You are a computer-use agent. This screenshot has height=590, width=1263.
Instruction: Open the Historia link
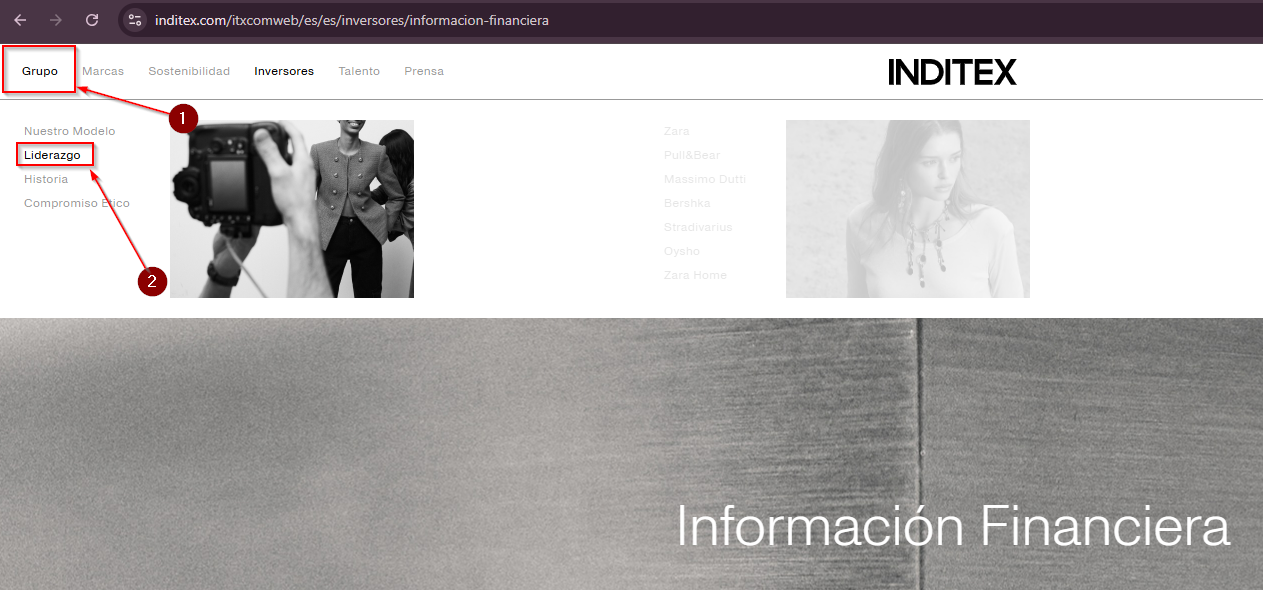click(46, 179)
